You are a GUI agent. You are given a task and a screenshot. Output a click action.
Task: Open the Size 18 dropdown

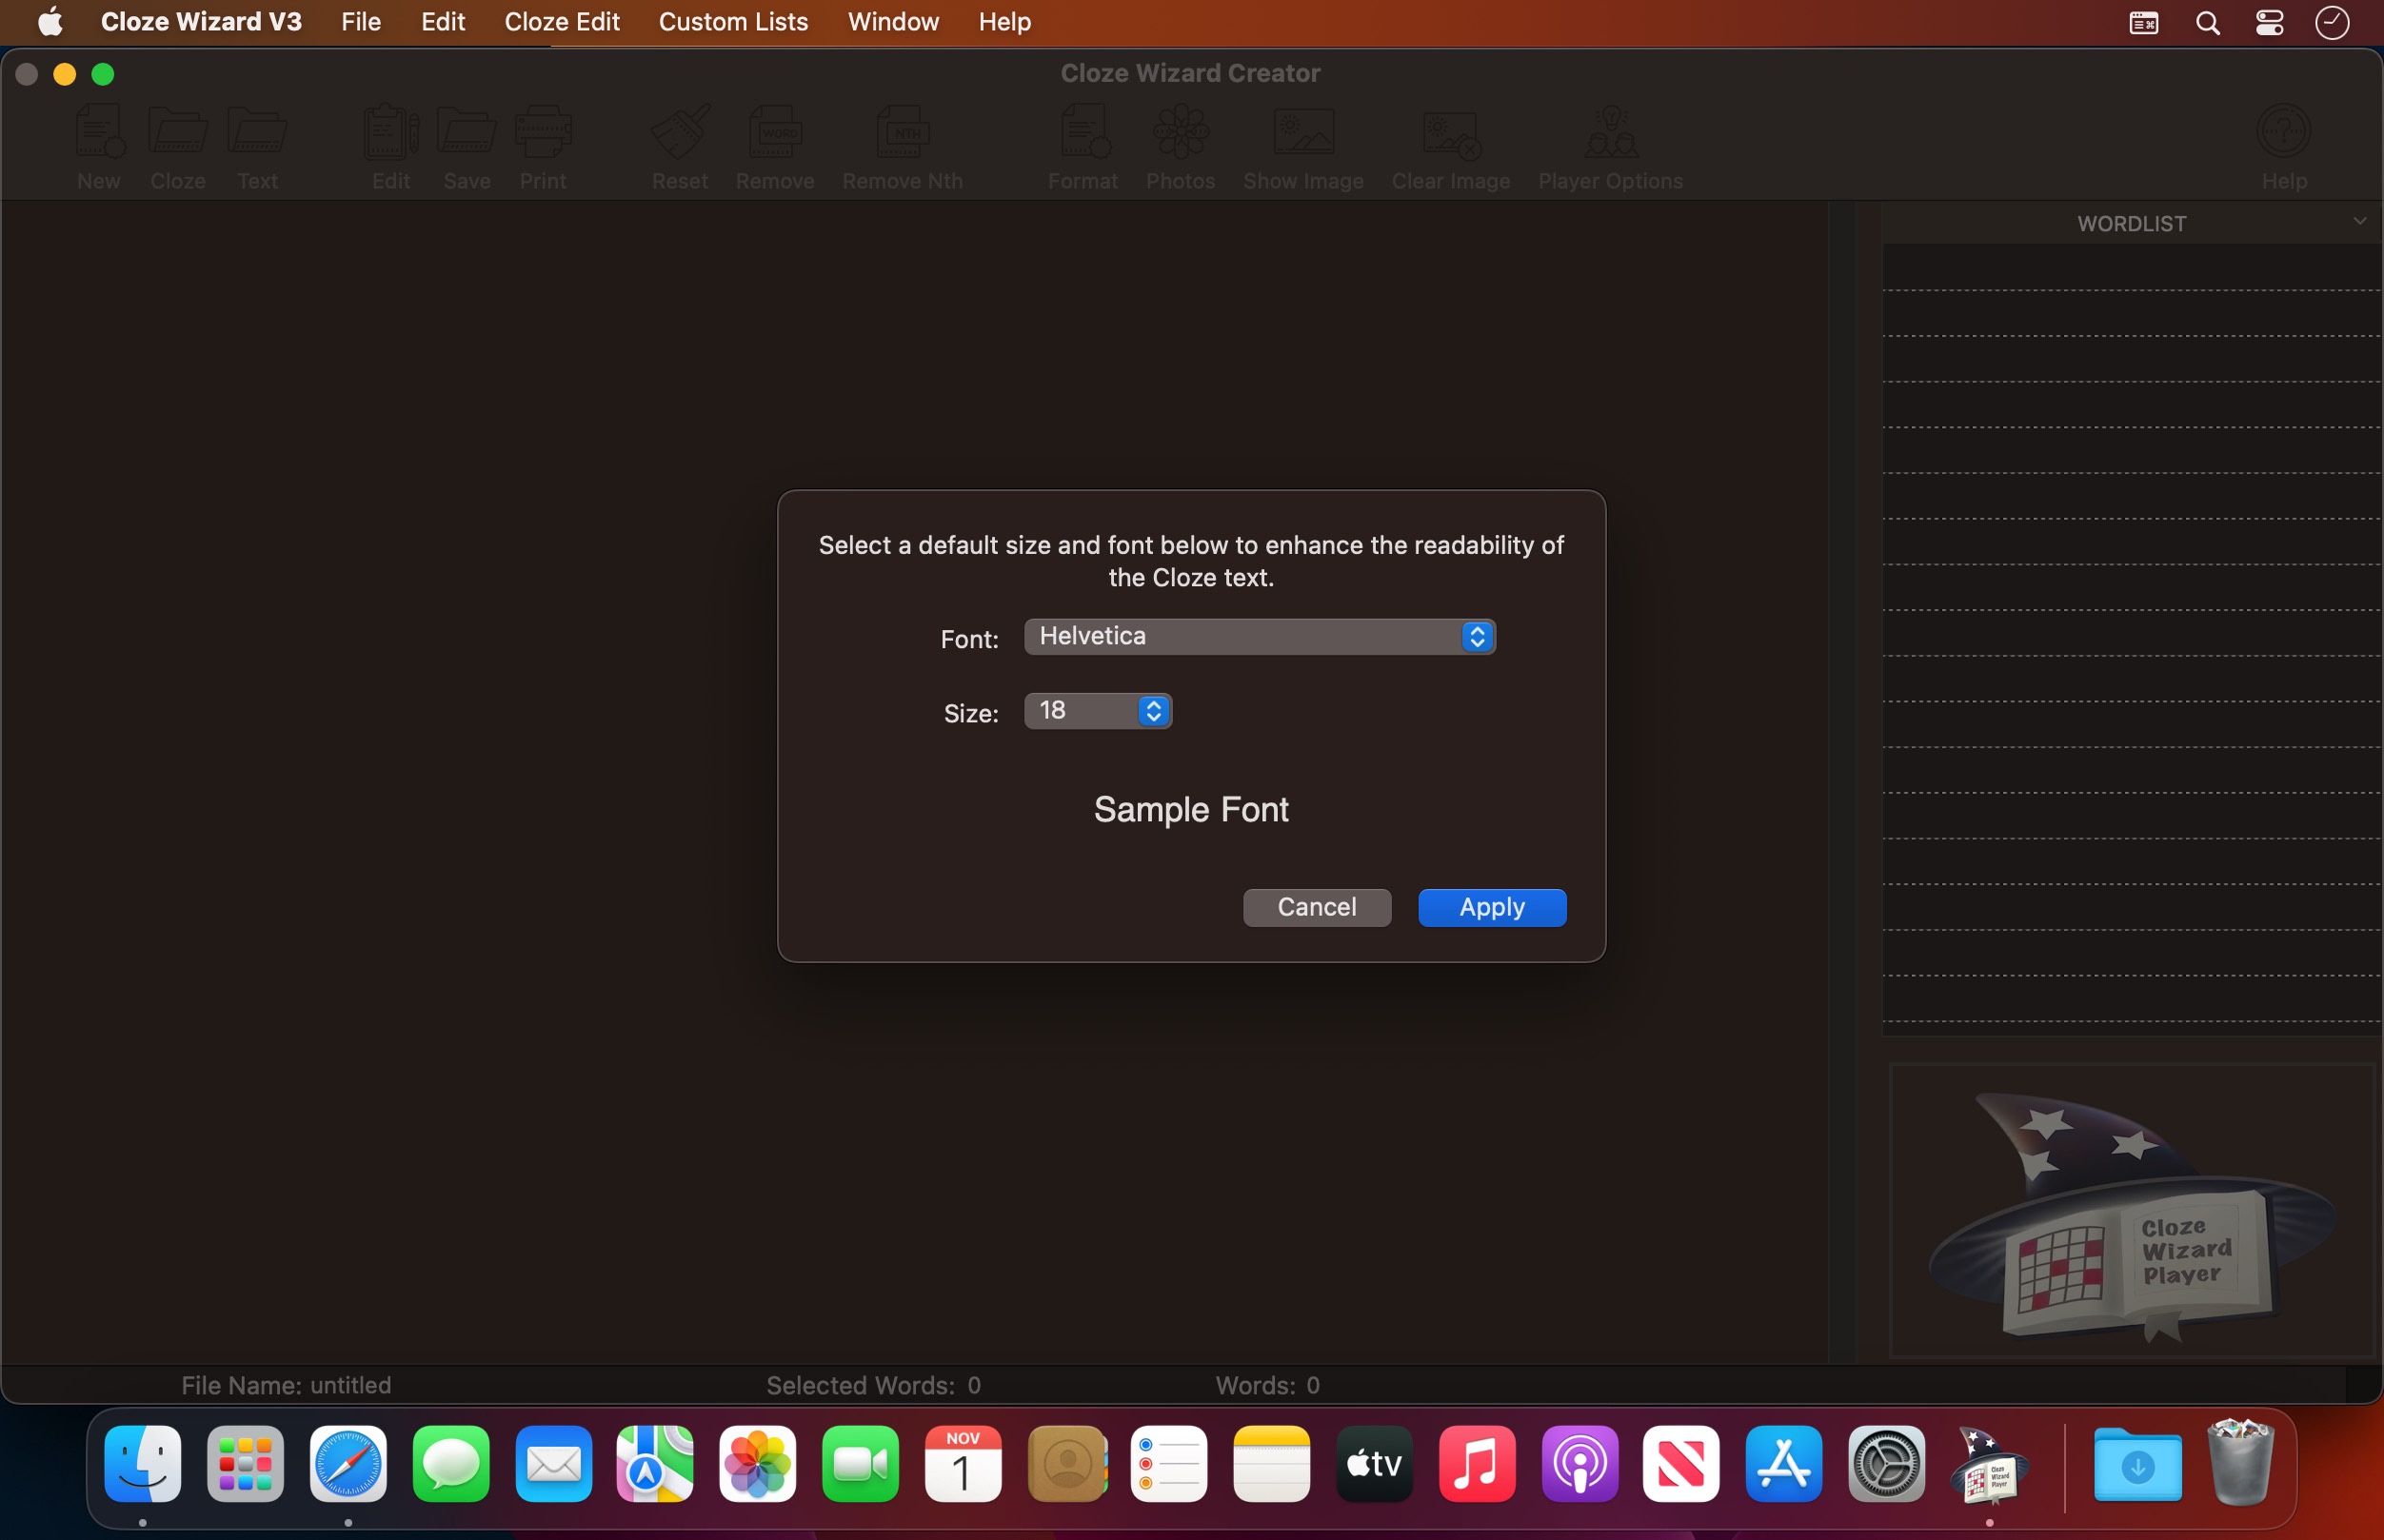tap(1097, 711)
